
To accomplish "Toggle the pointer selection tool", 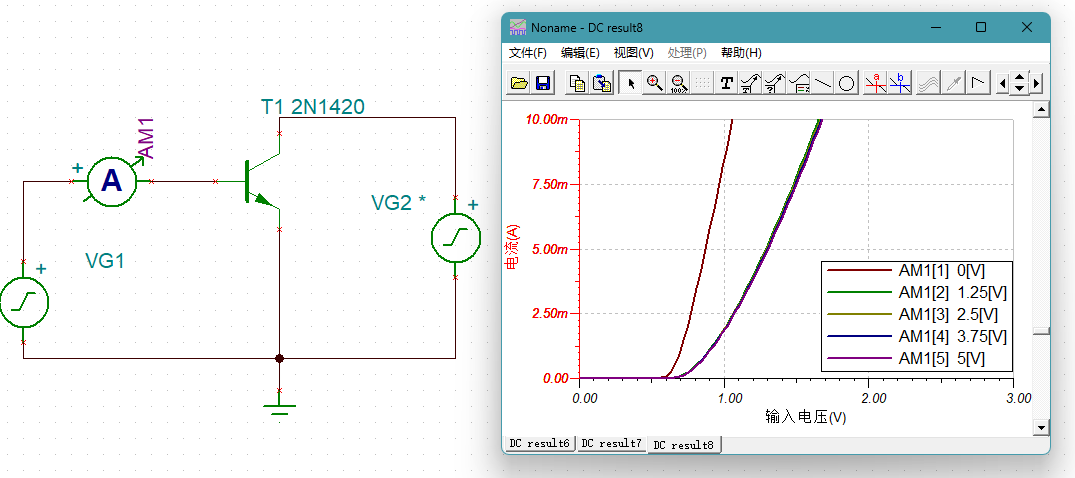I will [631, 84].
